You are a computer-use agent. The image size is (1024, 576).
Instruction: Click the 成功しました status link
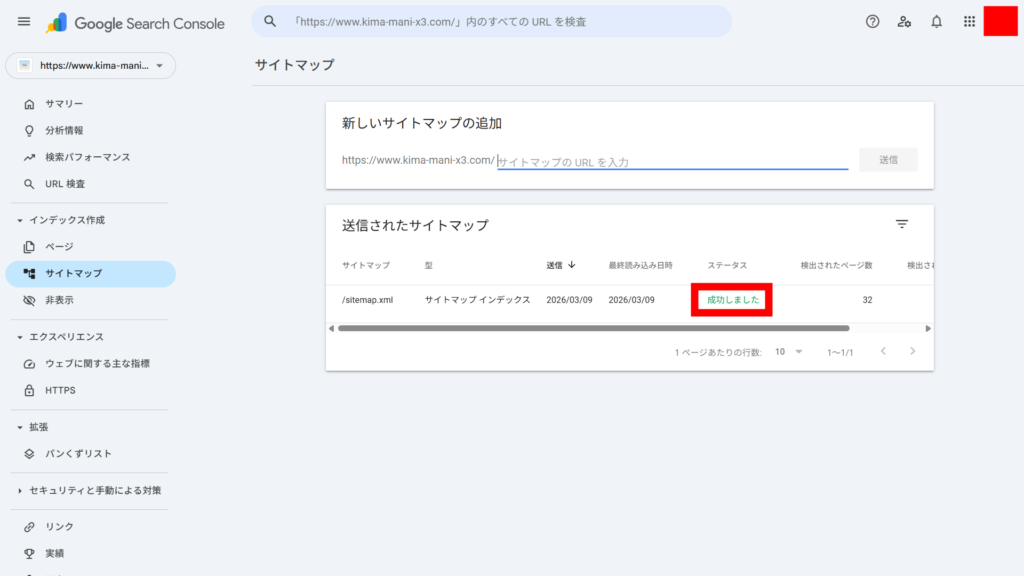pyautogui.click(x=731, y=299)
